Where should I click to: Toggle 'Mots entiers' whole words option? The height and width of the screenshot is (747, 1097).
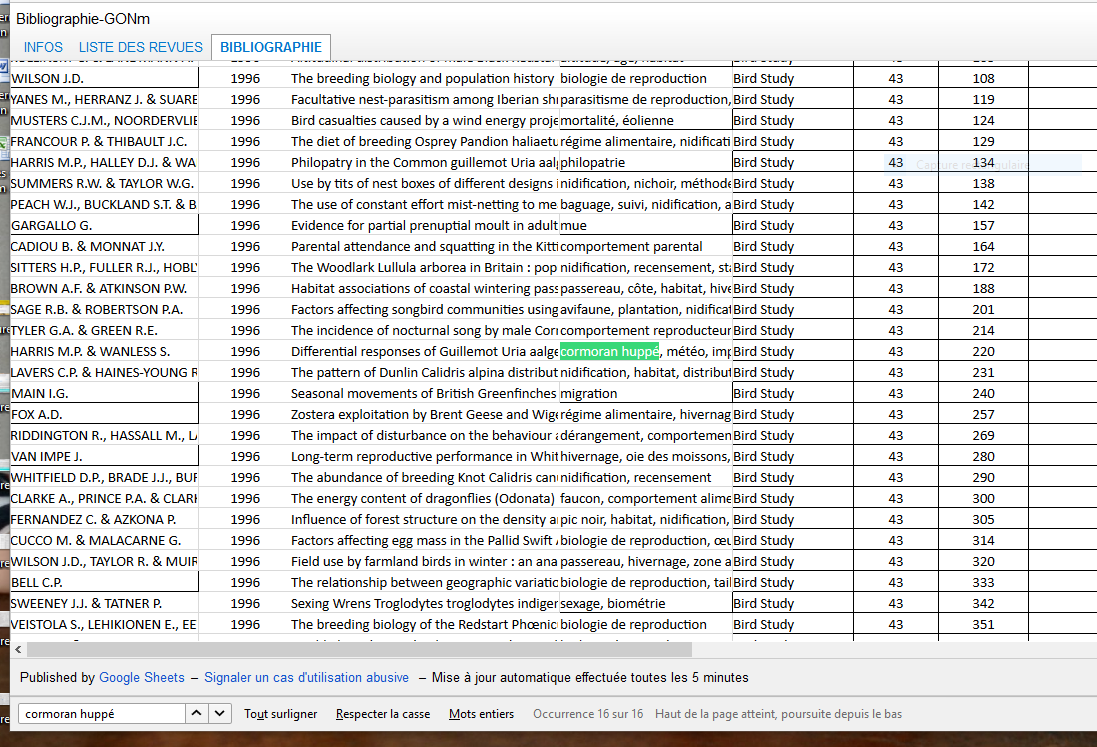tap(481, 714)
